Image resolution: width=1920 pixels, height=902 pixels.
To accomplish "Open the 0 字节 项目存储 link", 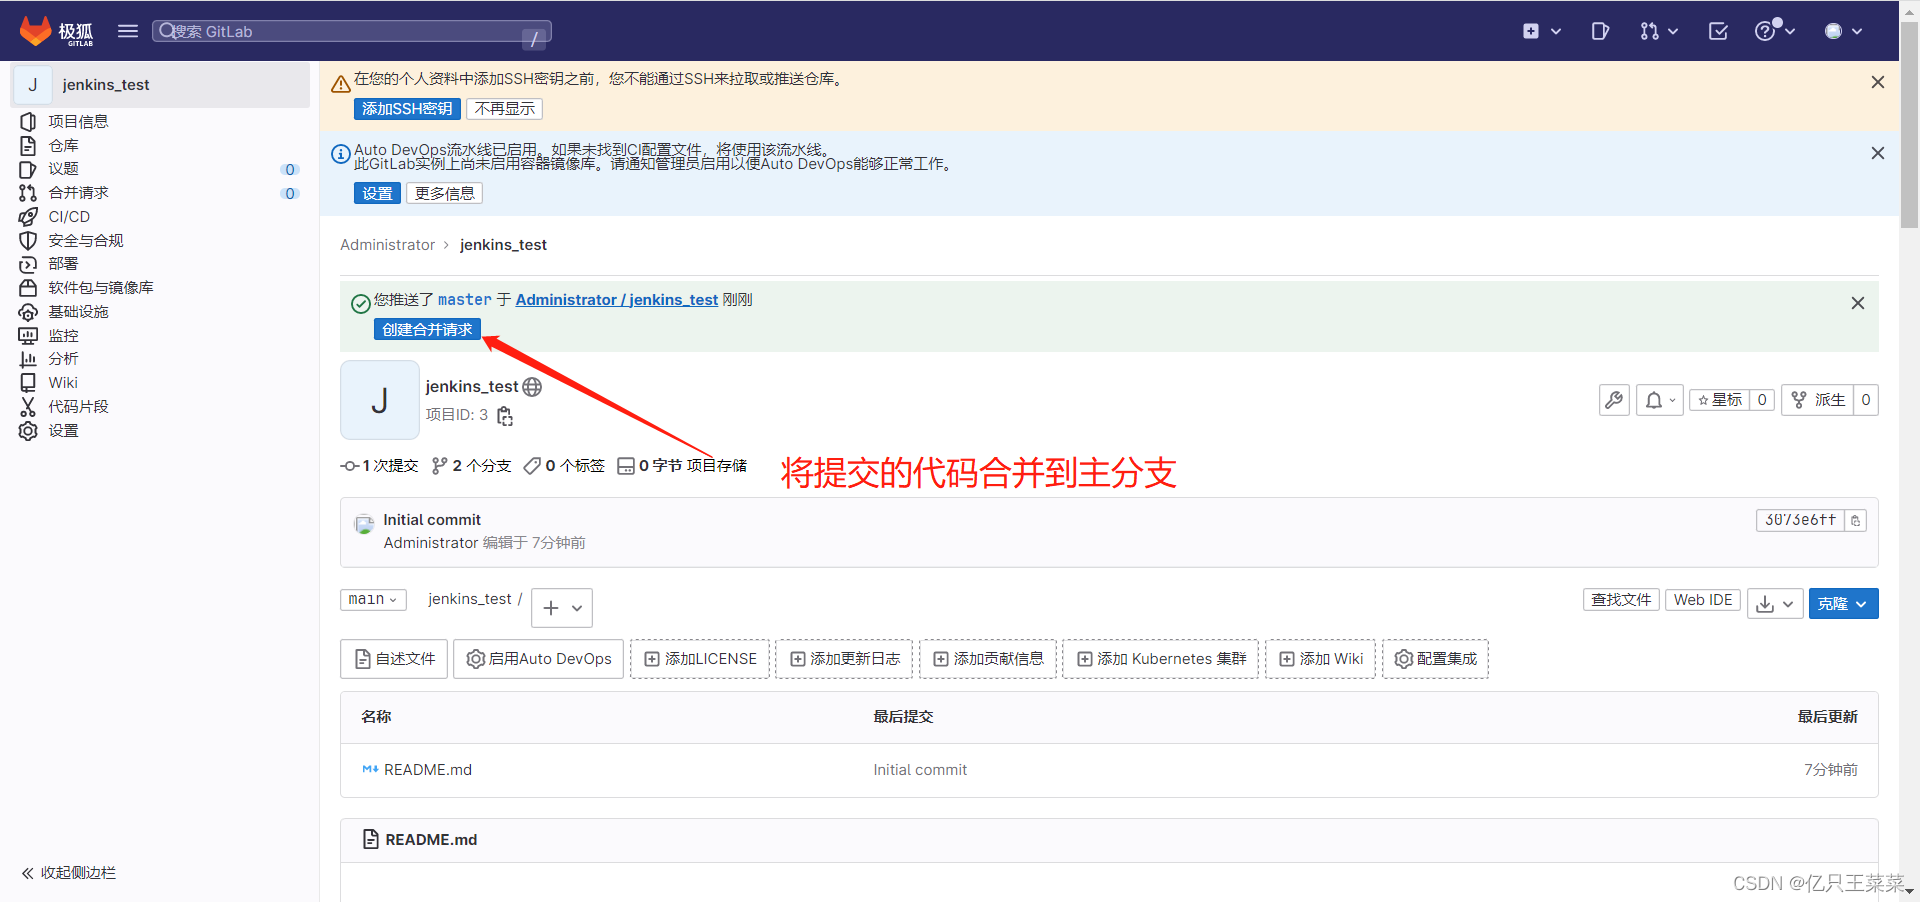I will pyautogui.click(x=682, y=466).
